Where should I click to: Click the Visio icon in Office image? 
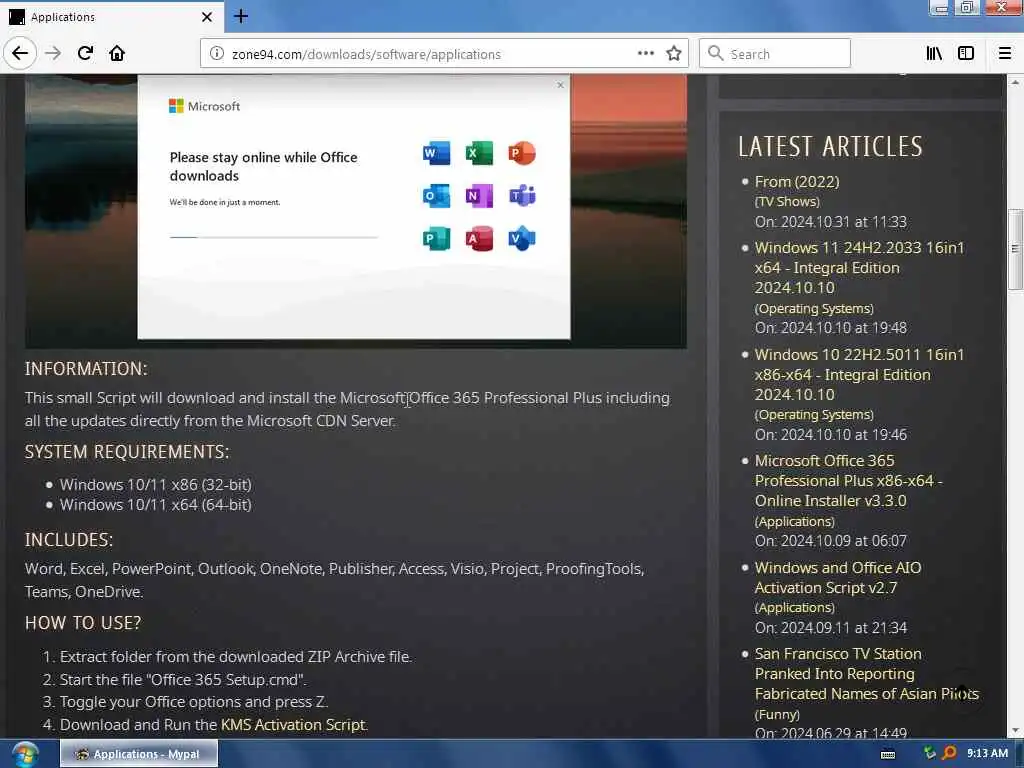pos(522,238)
